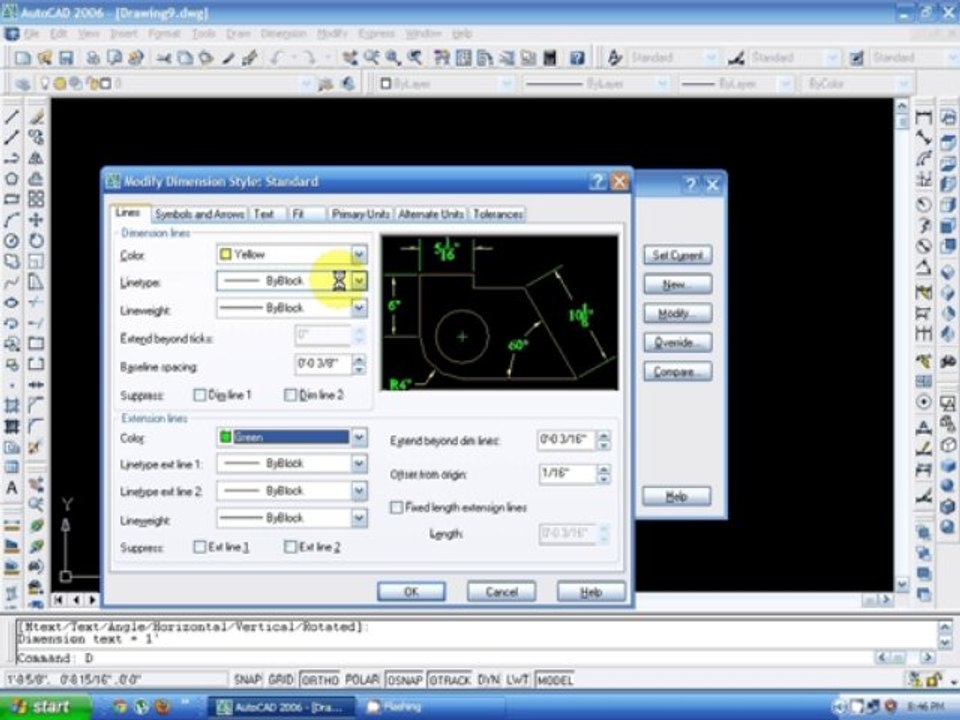The image size is (960, 720).
Task: Switch to the Fit tab
Action: click(305, 214)
